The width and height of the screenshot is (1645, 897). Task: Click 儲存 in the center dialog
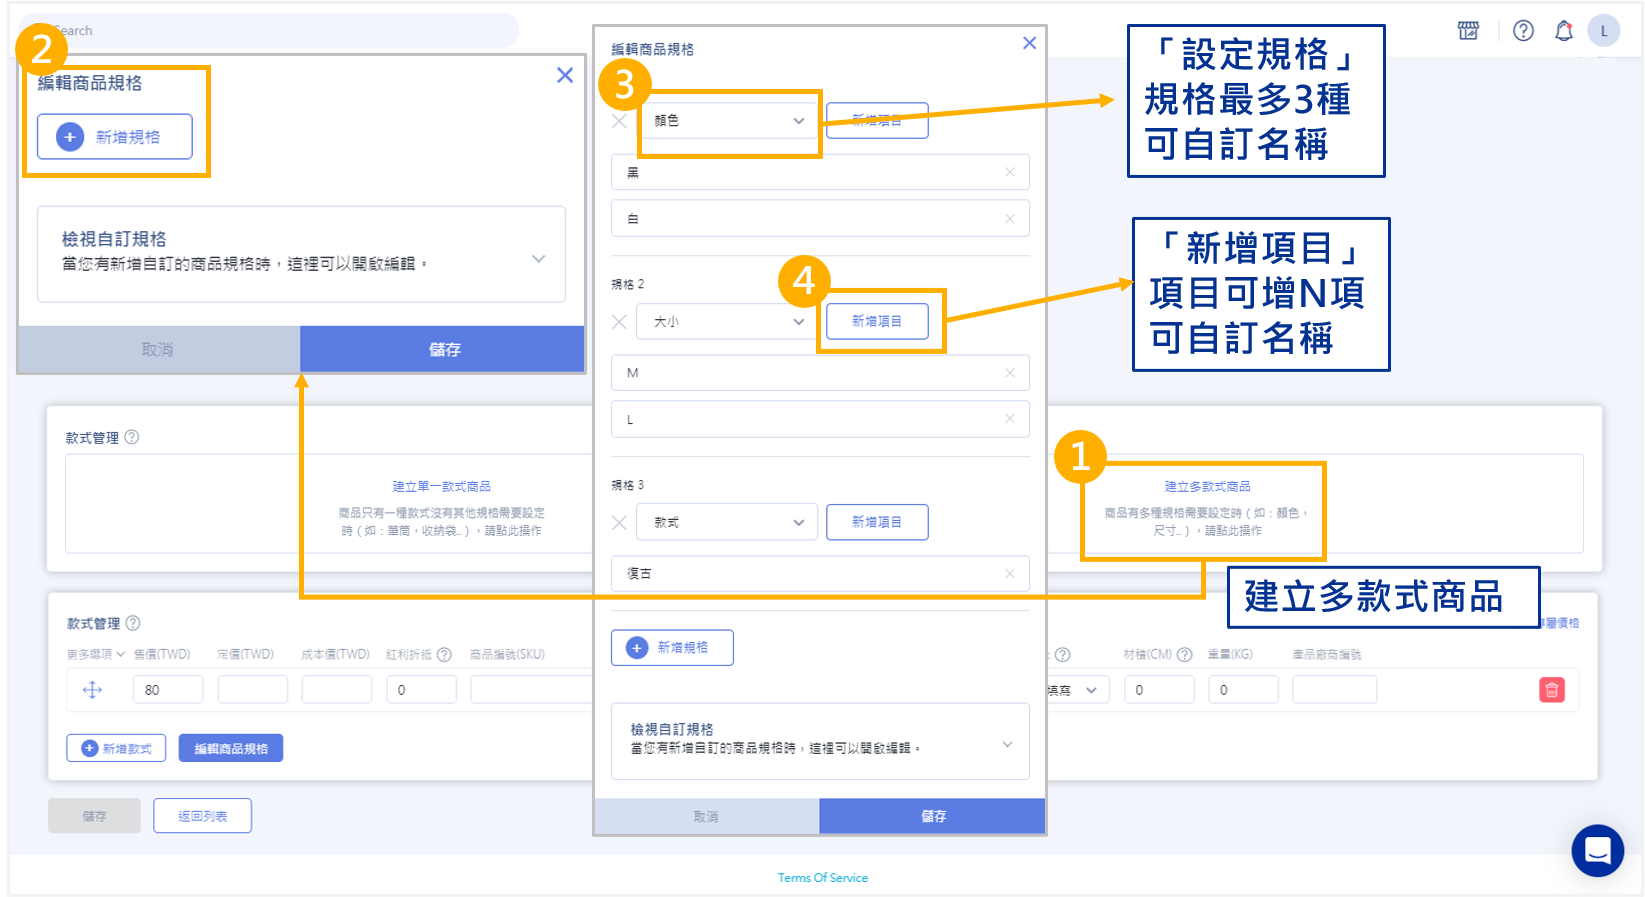tap(932, 816)
